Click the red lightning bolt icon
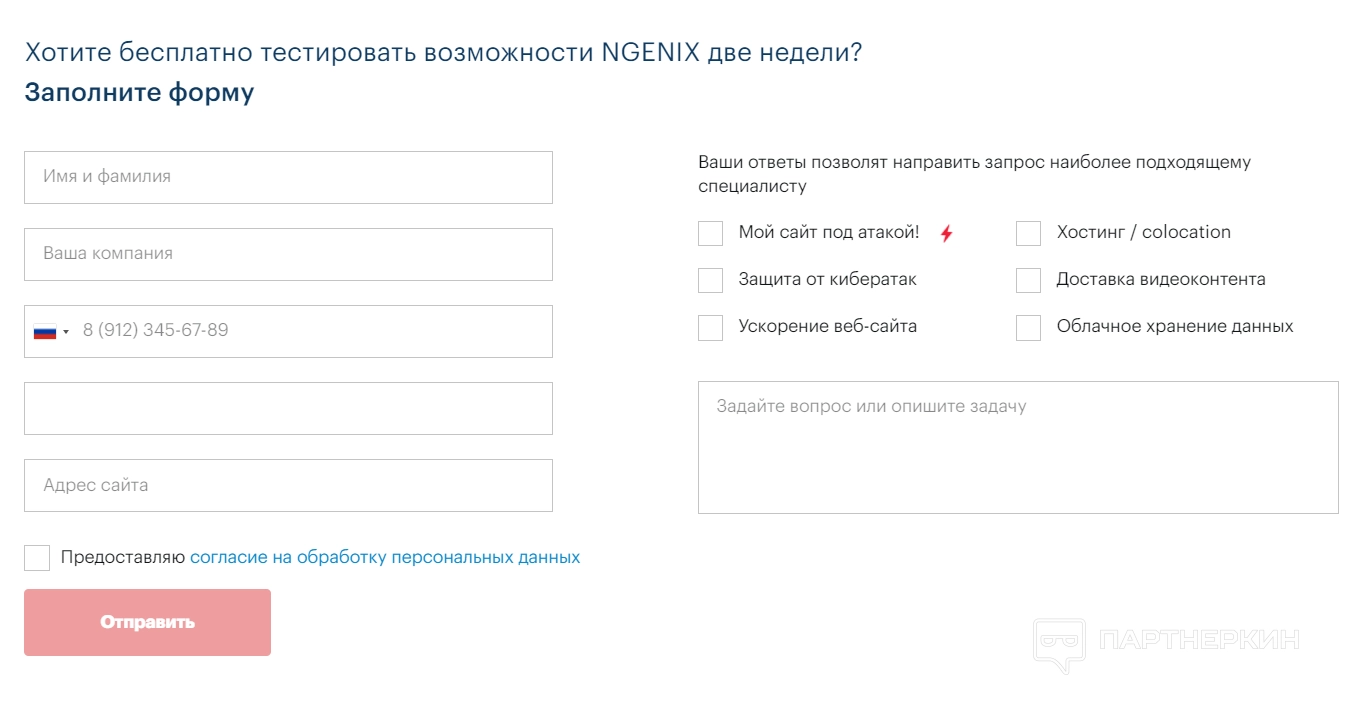The width and height of the screenshot is (1351, 727). coord(946,234)
